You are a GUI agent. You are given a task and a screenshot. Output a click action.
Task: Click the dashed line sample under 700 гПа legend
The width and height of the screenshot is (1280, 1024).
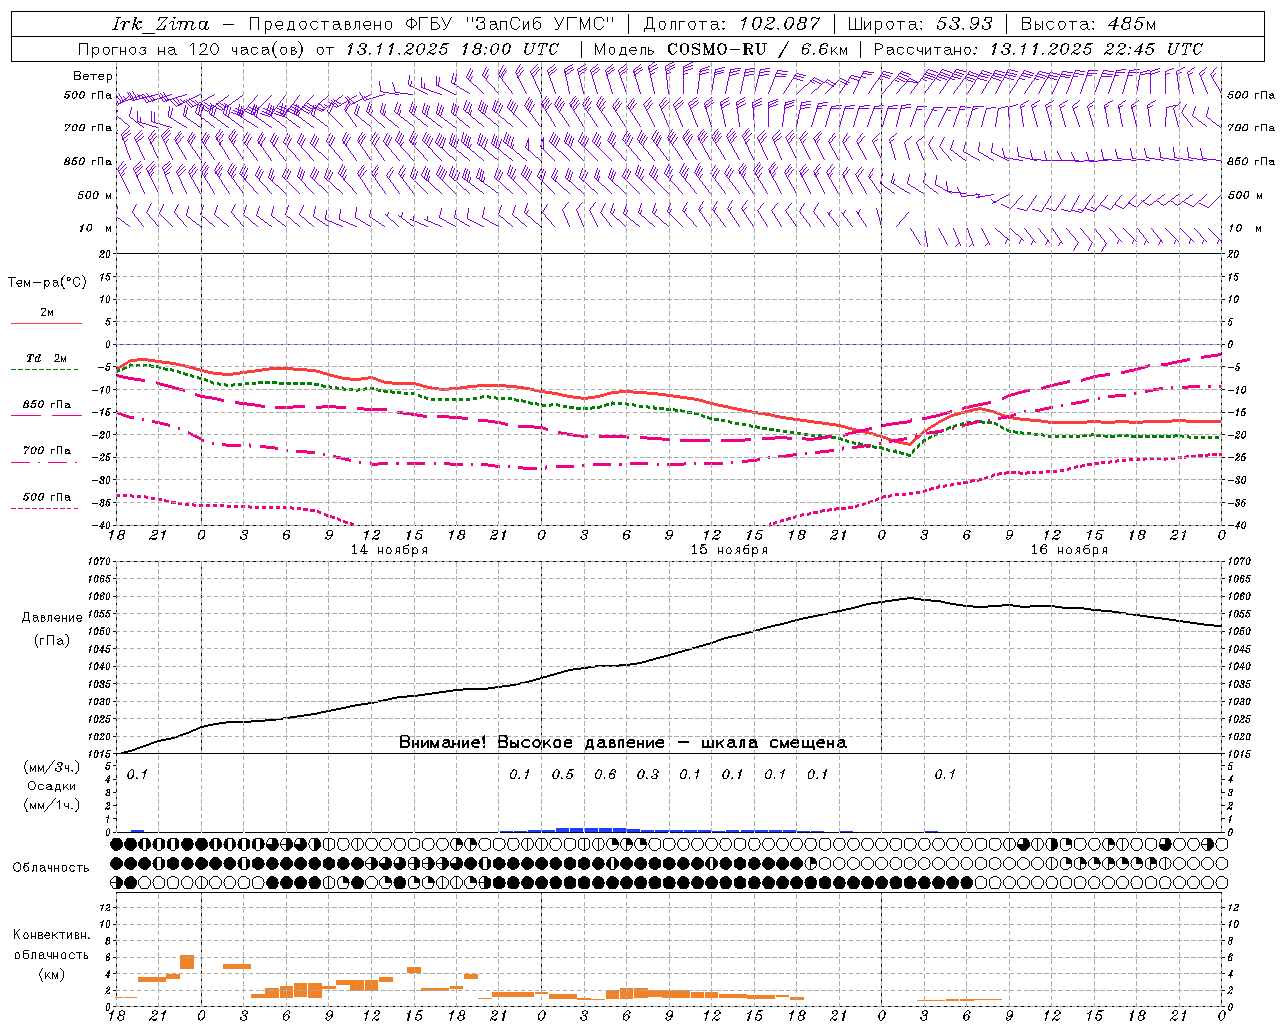coord(44,462)
